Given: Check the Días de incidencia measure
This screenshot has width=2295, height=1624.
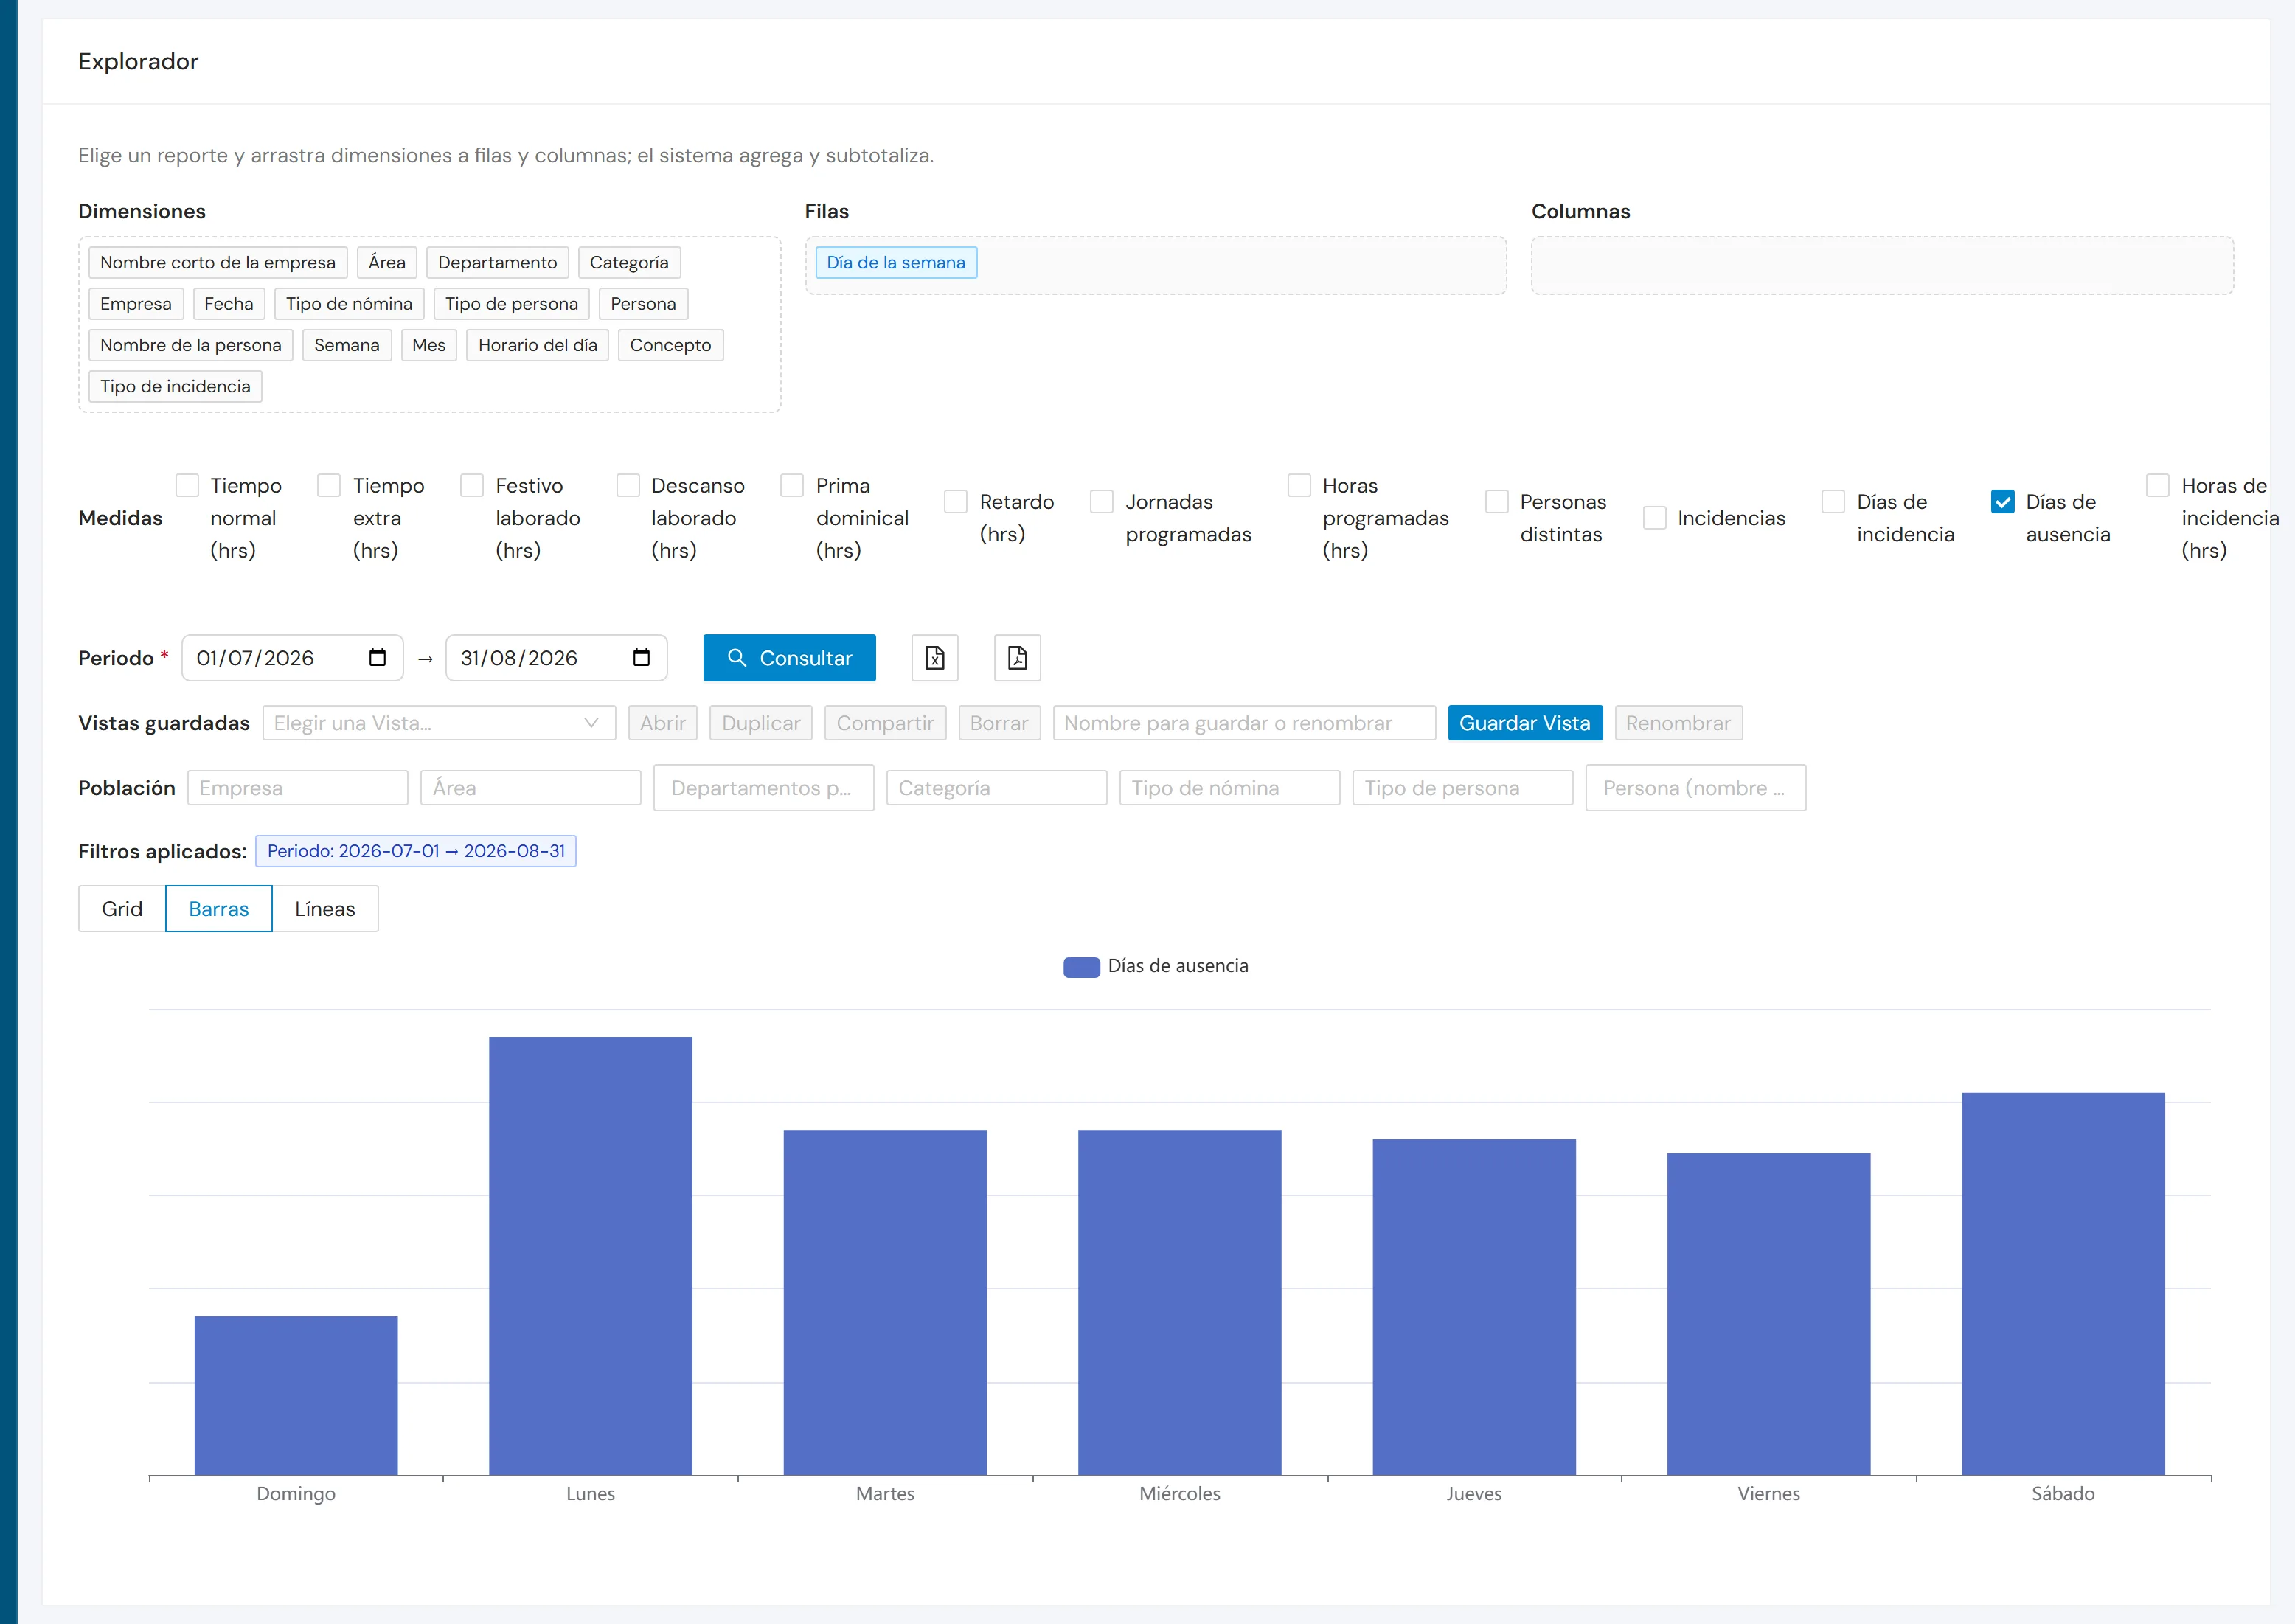Looking at the screenshot, I should pyautogui.click(x=1833, y=502).
